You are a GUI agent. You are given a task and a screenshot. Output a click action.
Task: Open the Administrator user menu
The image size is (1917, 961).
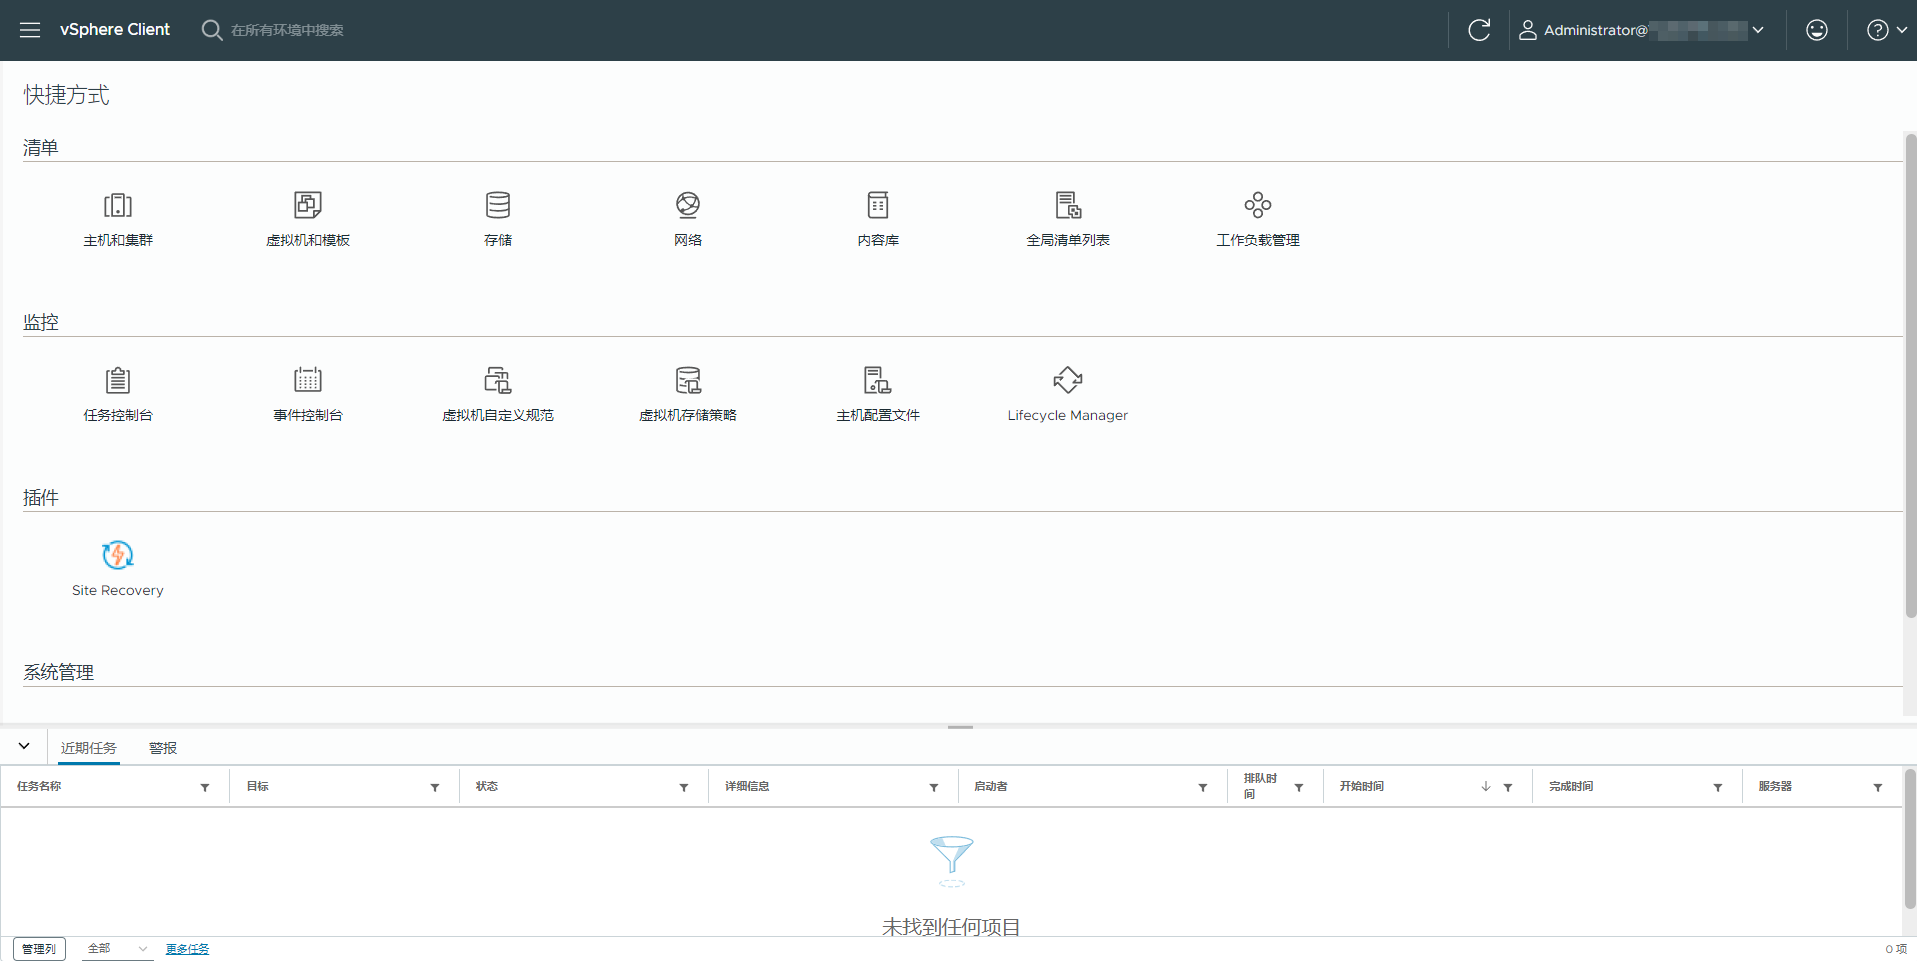click(x=1641, y=30)
